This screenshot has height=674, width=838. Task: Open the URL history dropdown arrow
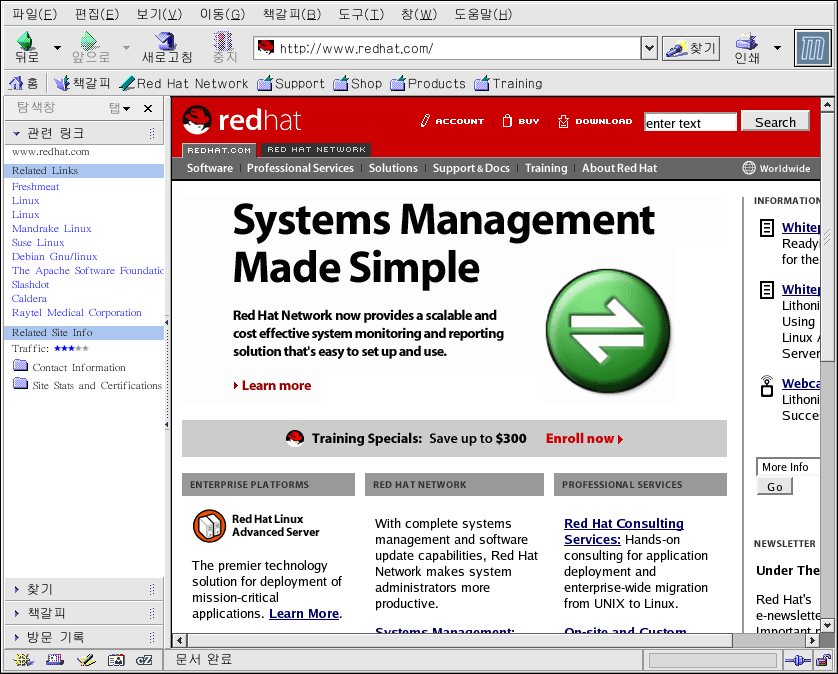pos(648,48)
